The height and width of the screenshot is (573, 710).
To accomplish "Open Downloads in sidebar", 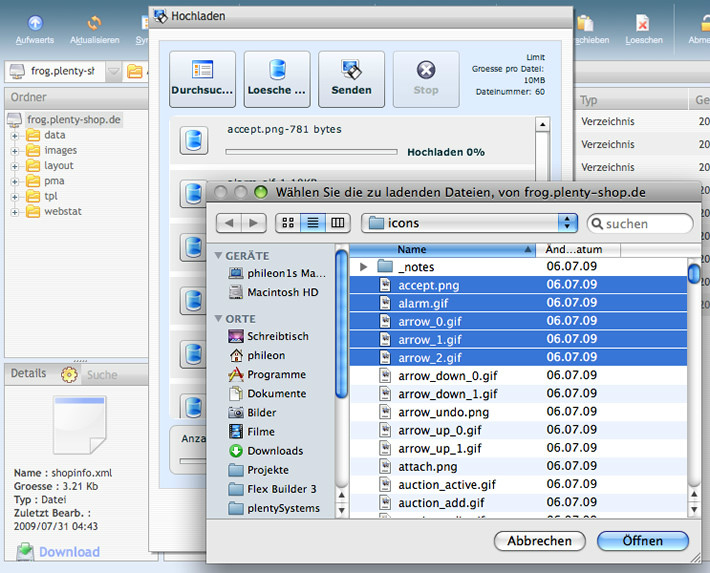I will coord(266,451).
